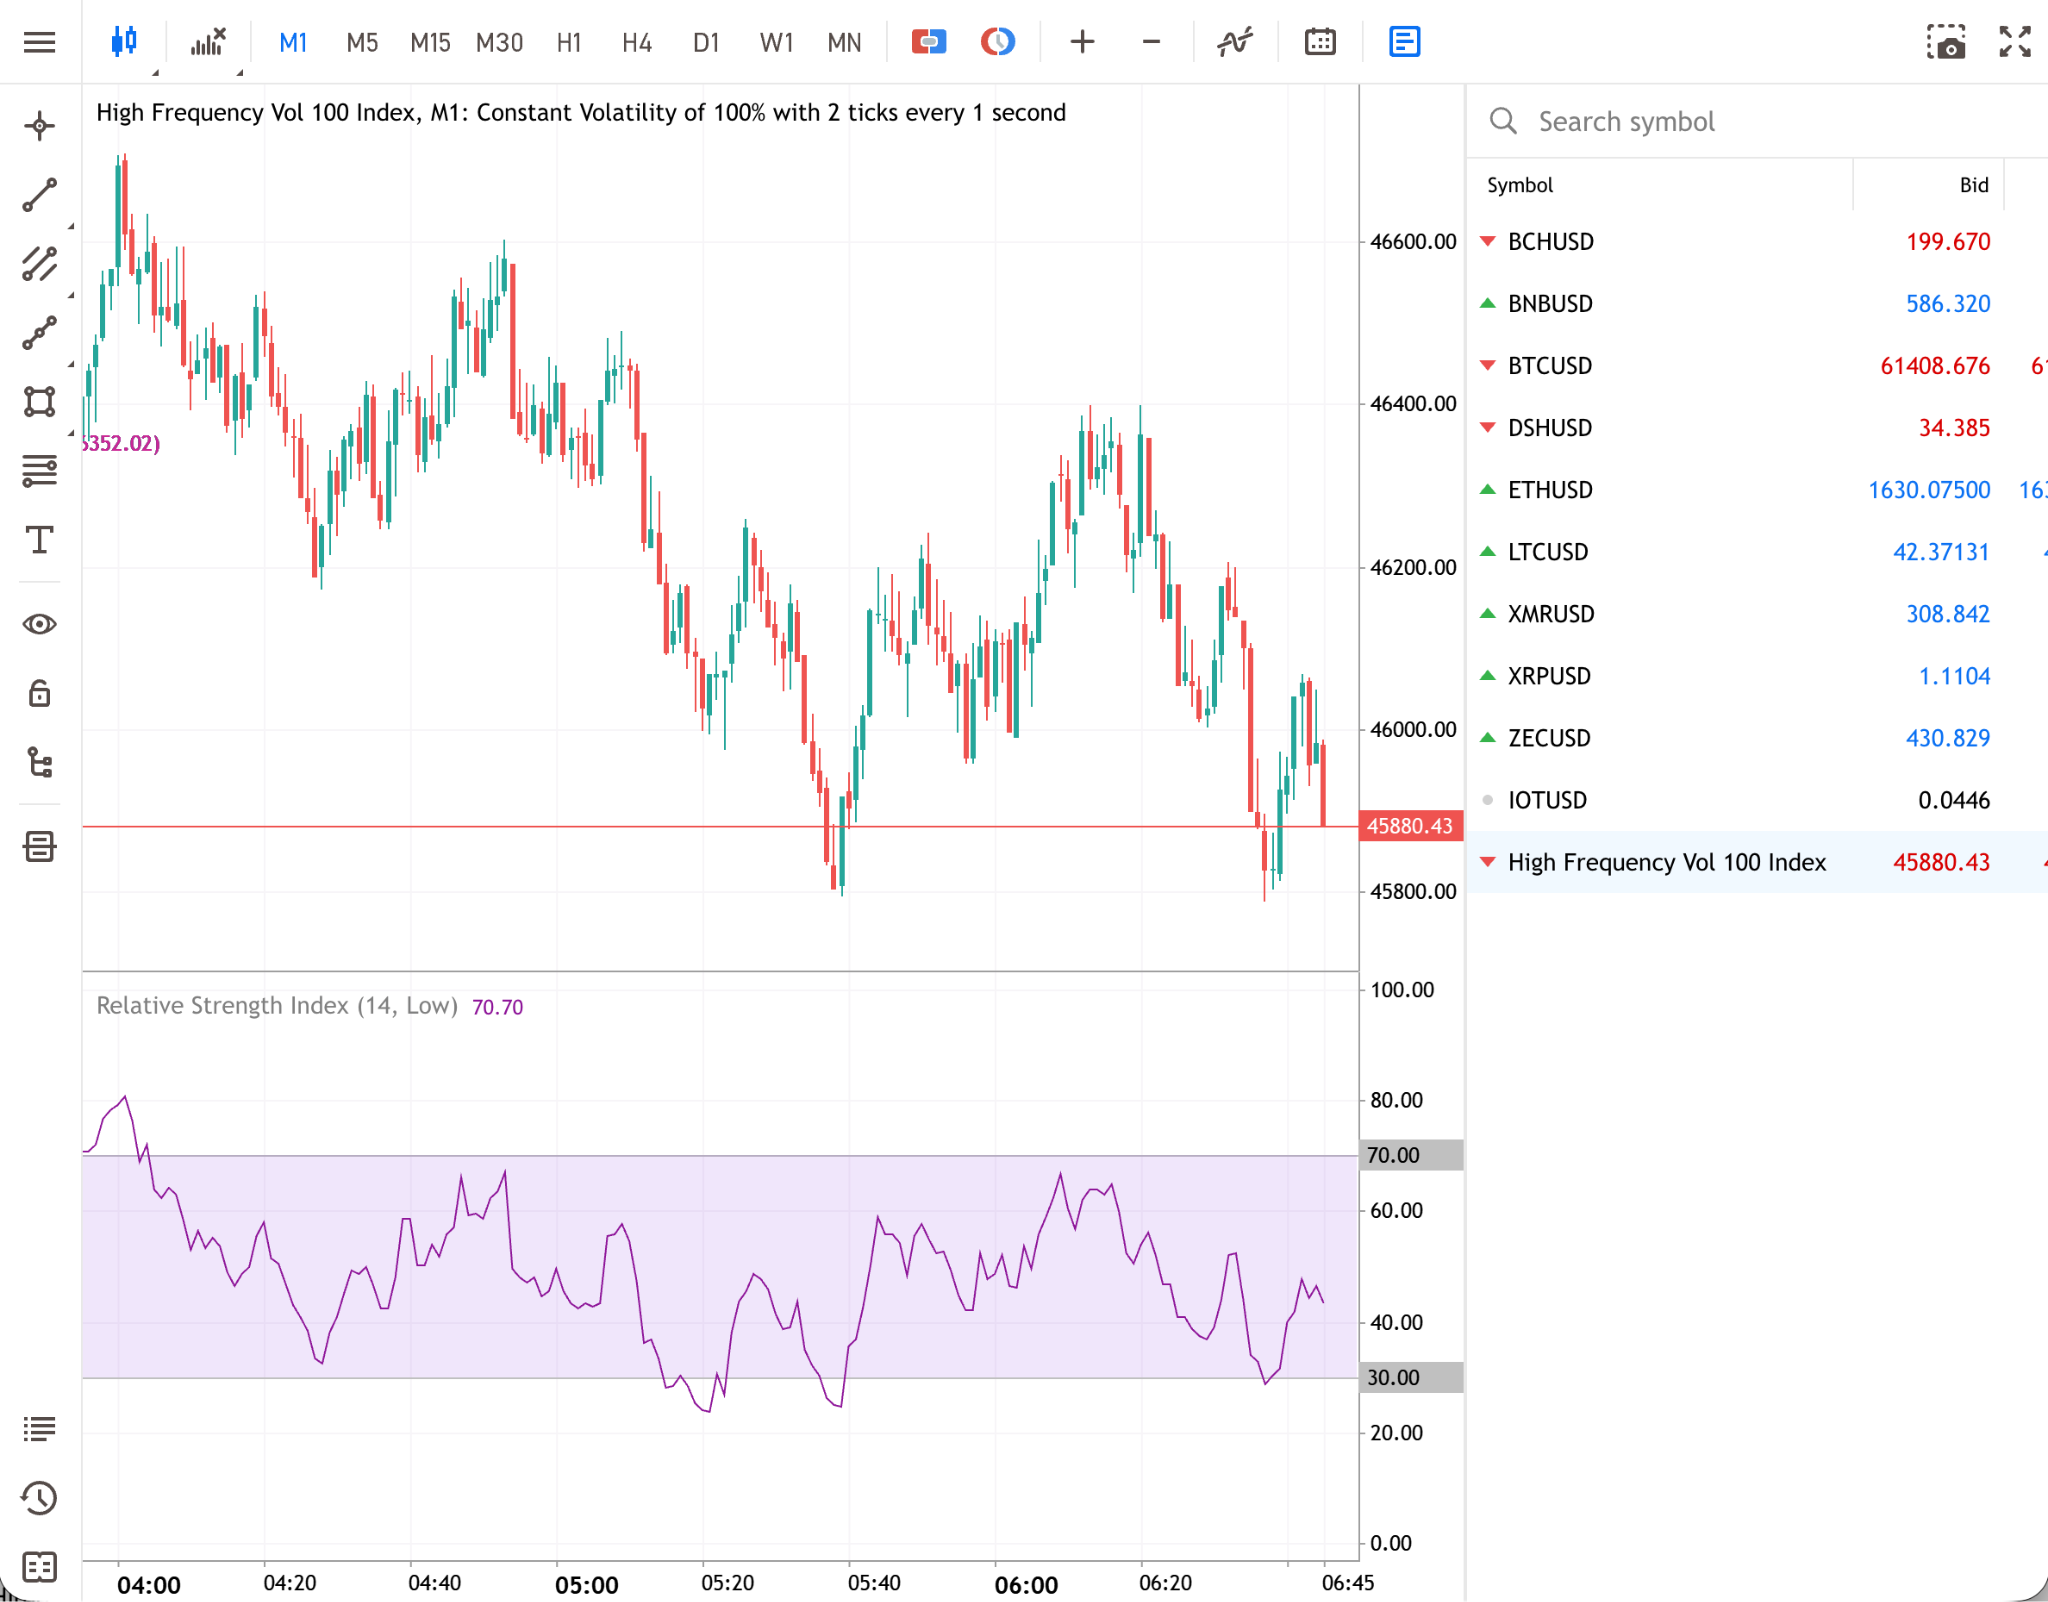Screen dimensions: 2048x1602
Task: Toggle the one-click trading panel icon
Action: click(929, 42)
